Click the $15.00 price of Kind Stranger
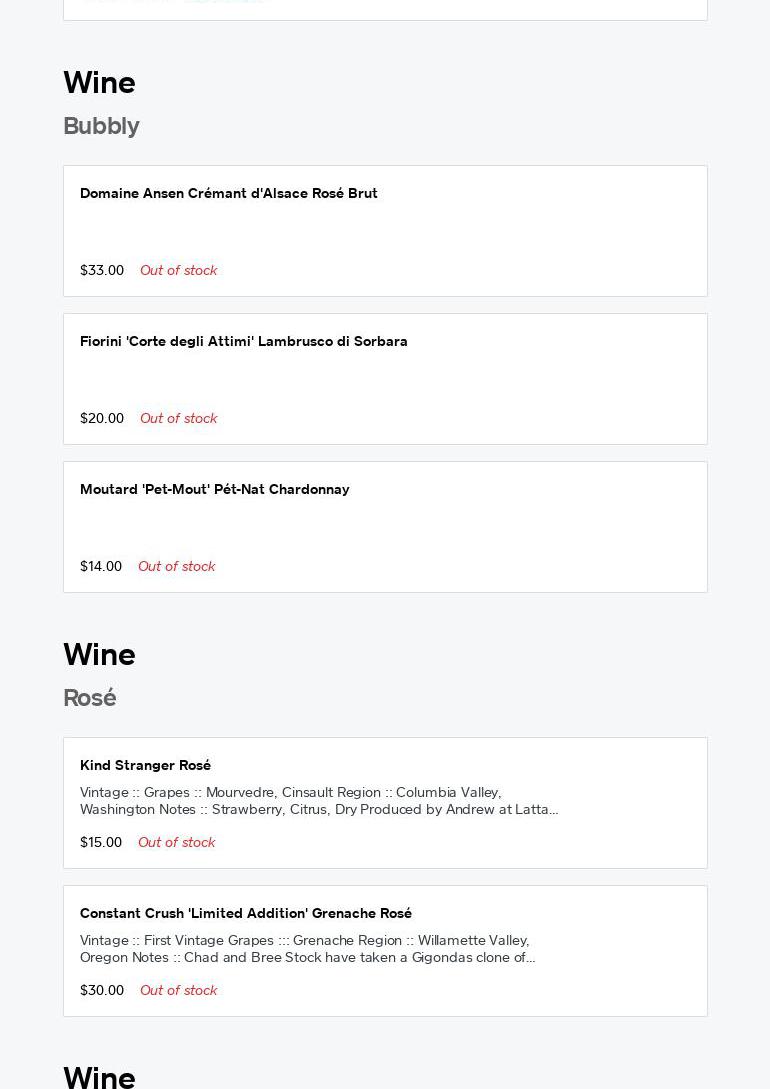The image size is (770, 1089). point(101,842)
